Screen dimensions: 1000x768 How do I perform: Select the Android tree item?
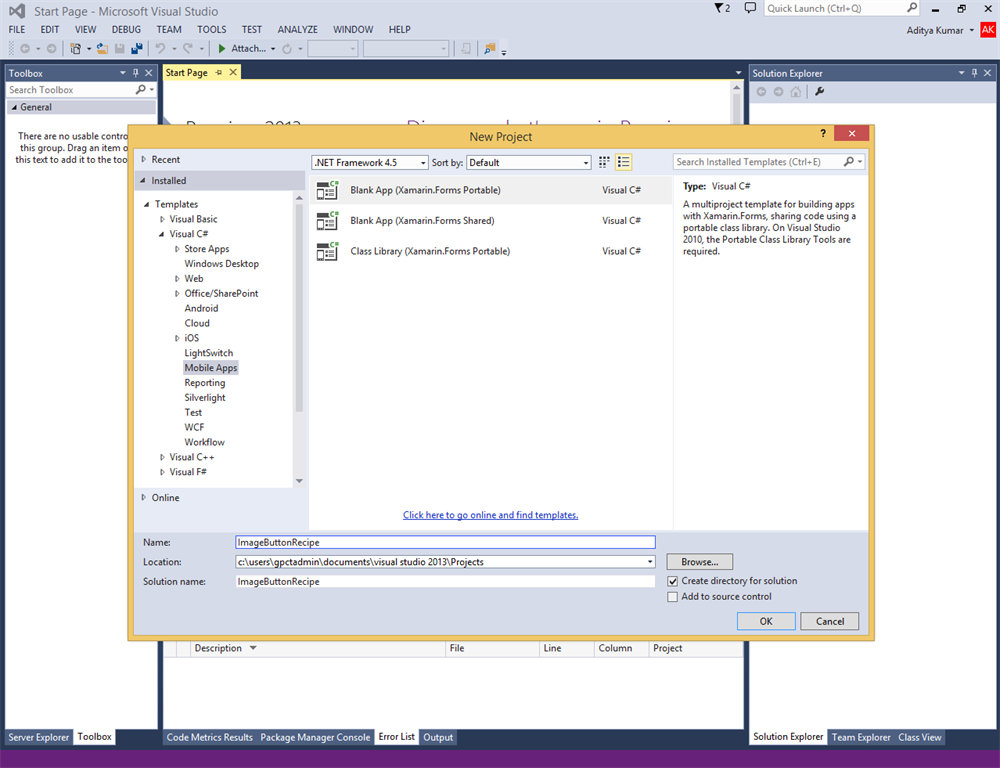[202, 308]
